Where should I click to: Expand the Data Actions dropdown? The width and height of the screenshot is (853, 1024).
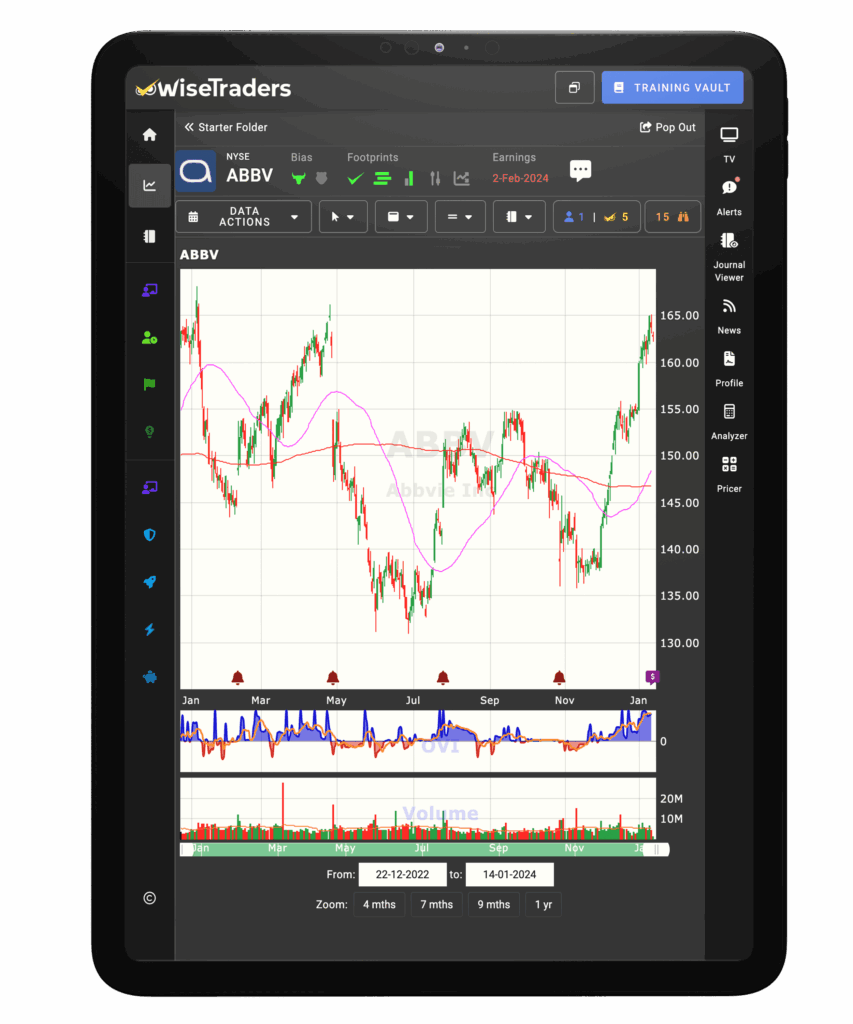pos(244,217)
